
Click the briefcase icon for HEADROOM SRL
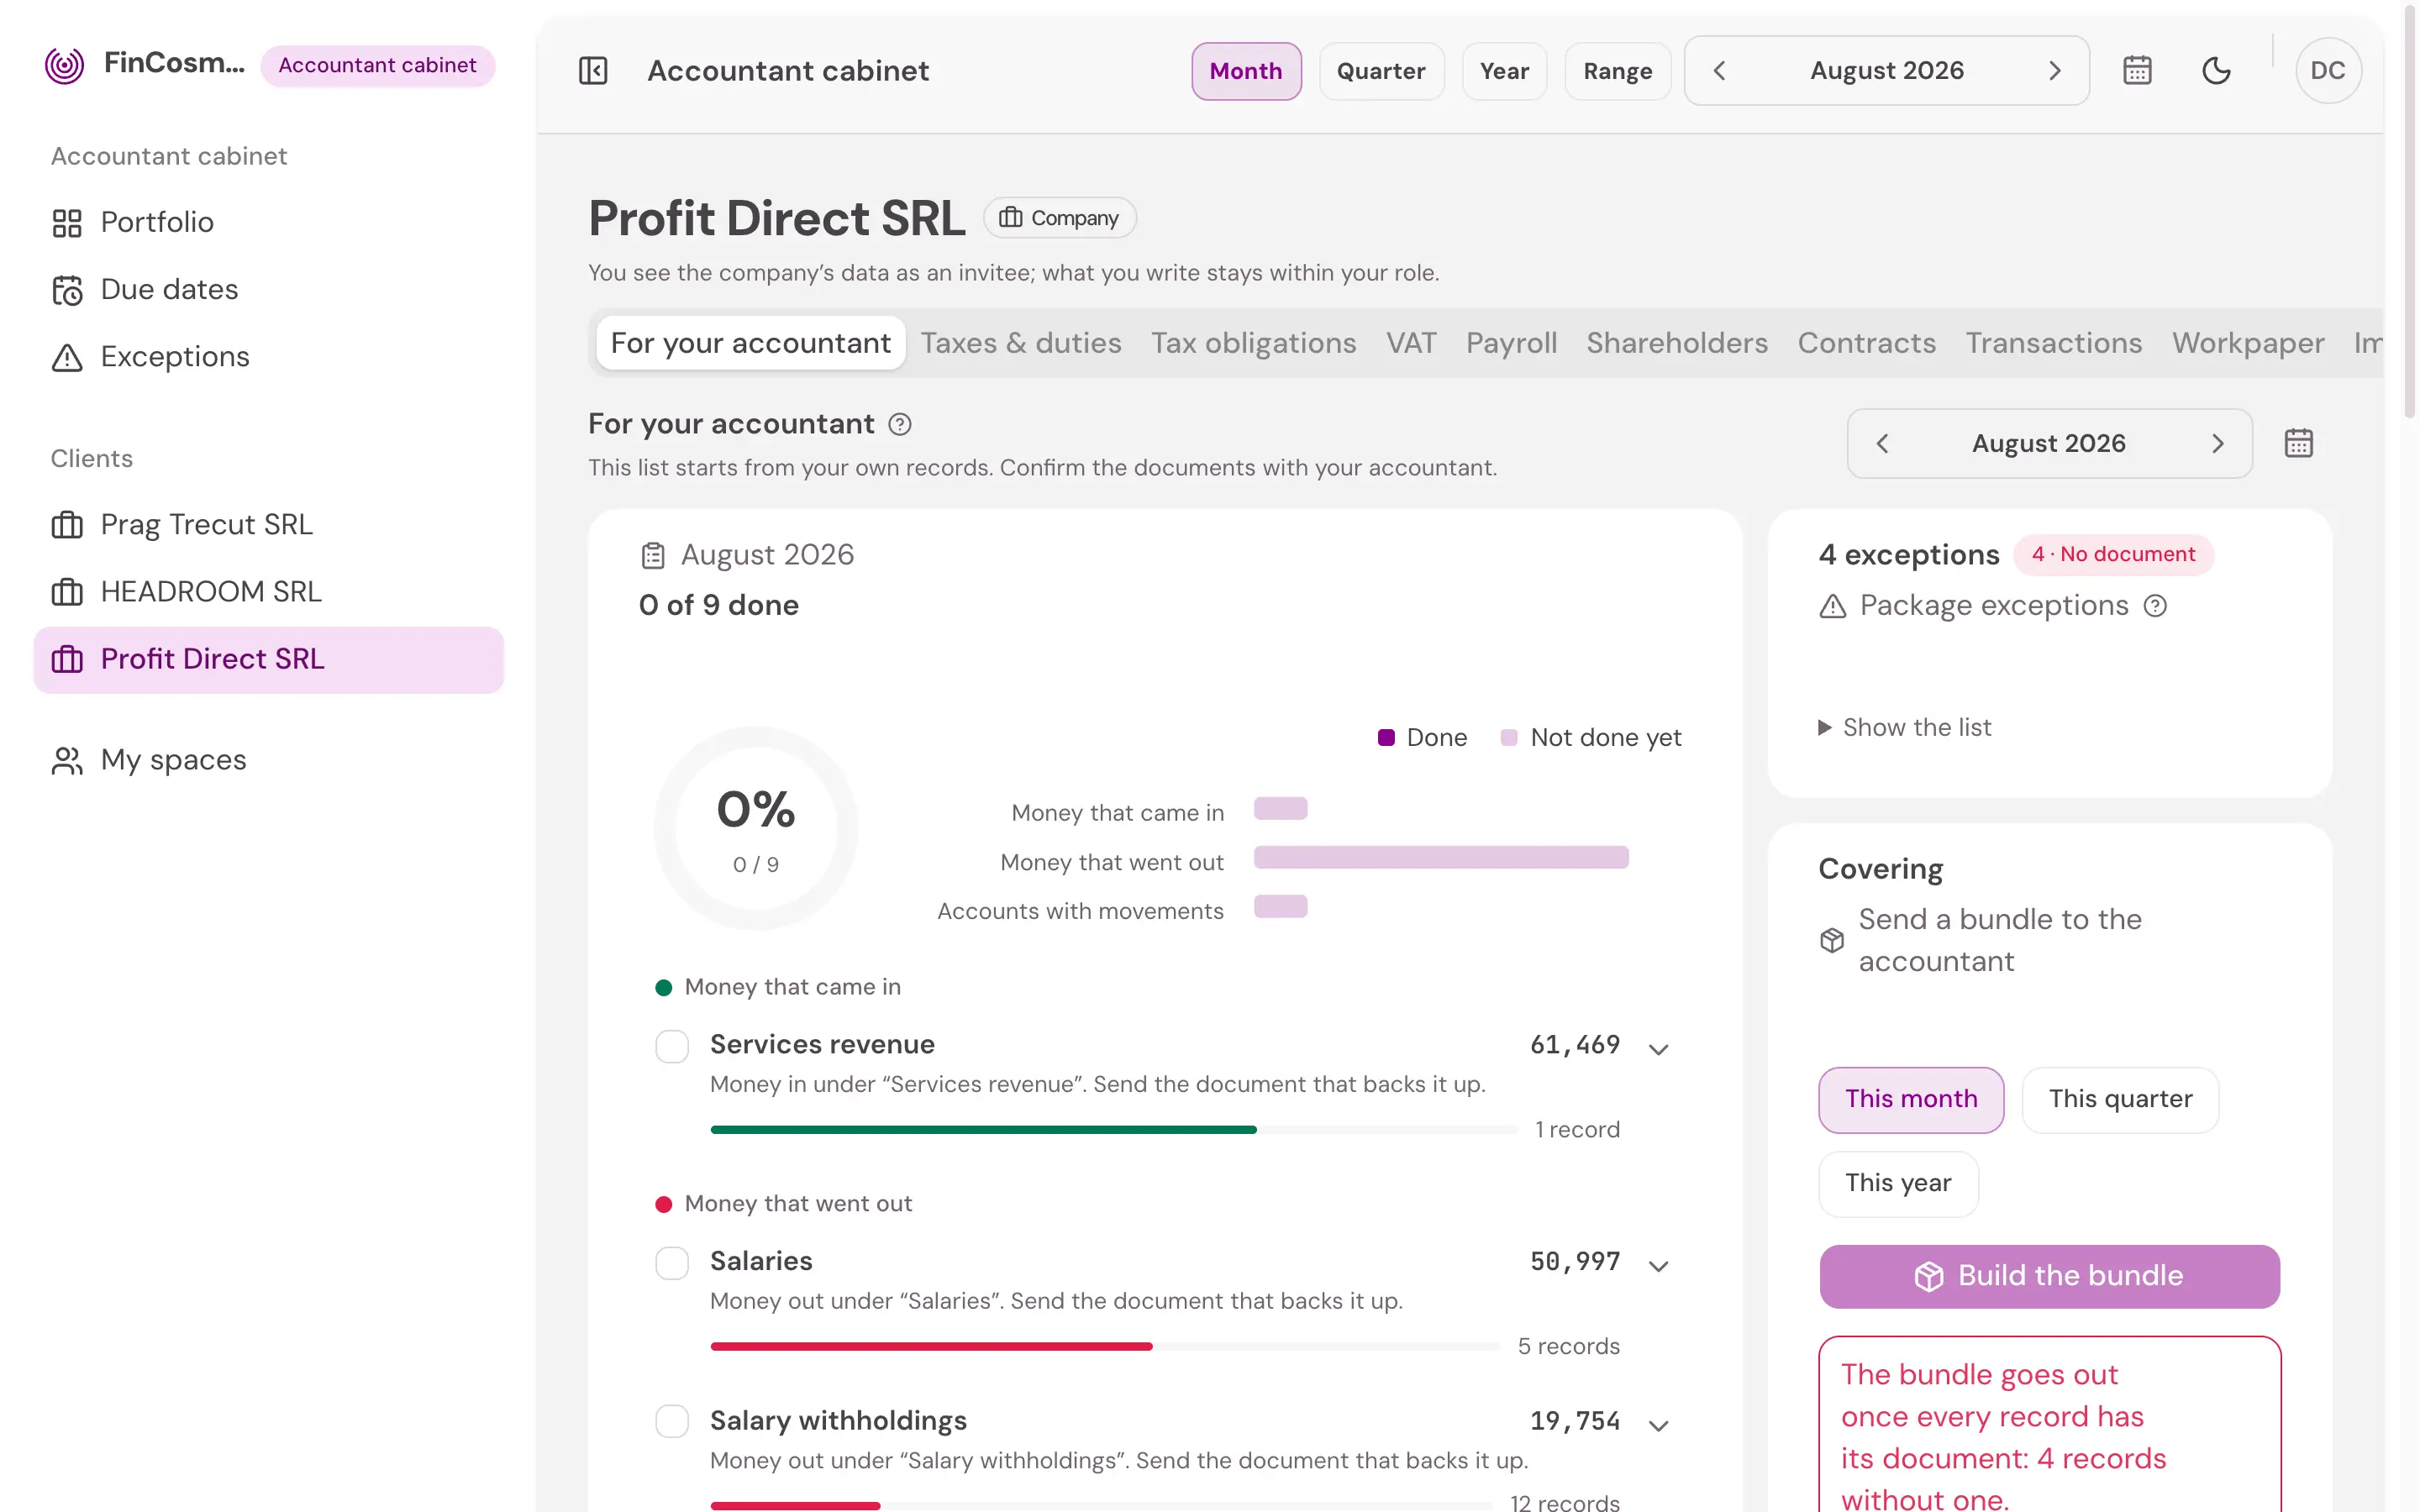point(67,592)
